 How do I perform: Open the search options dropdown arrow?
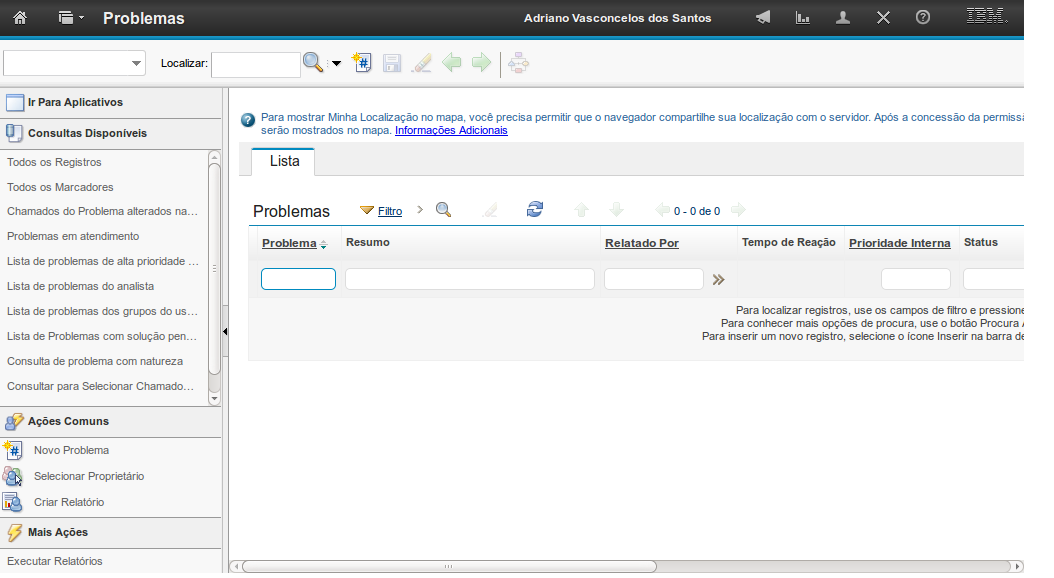[x=336, y=64]
